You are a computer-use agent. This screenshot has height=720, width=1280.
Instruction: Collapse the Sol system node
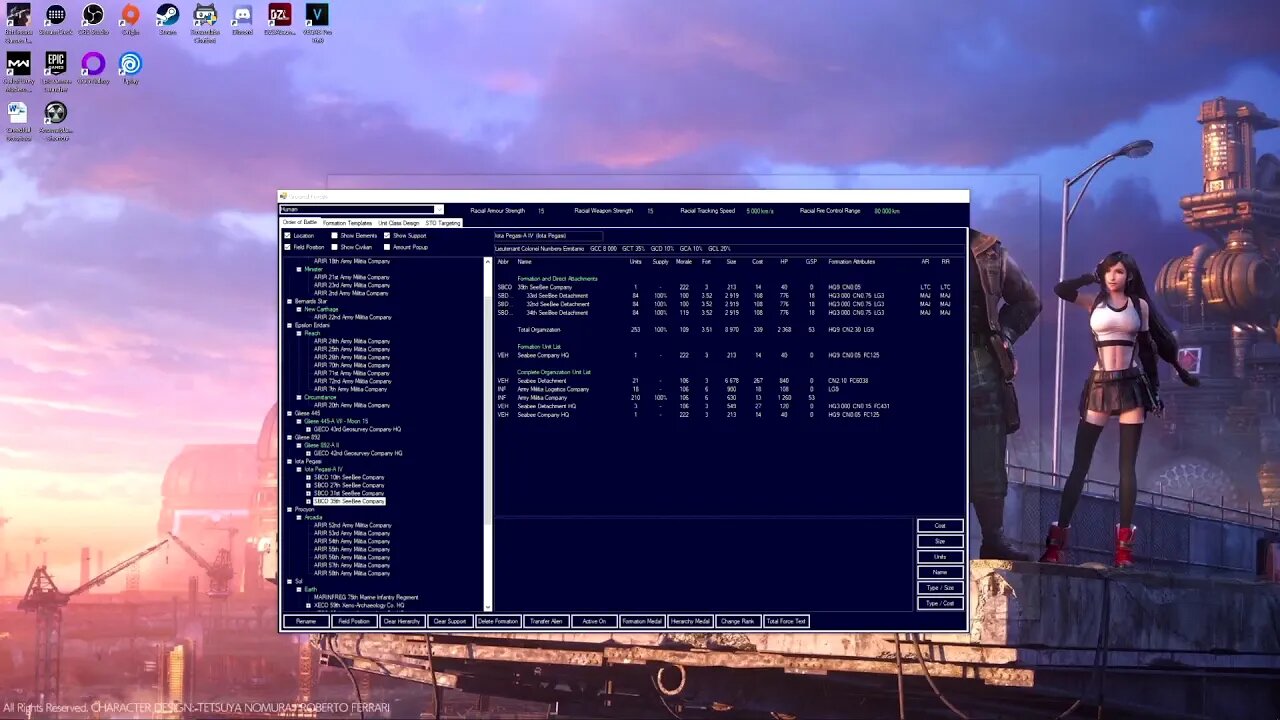point(290,581)
